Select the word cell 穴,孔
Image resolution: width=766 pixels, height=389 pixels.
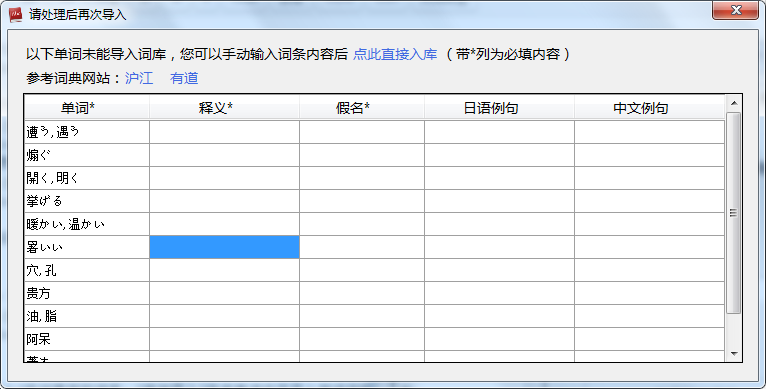coord(87,270)
